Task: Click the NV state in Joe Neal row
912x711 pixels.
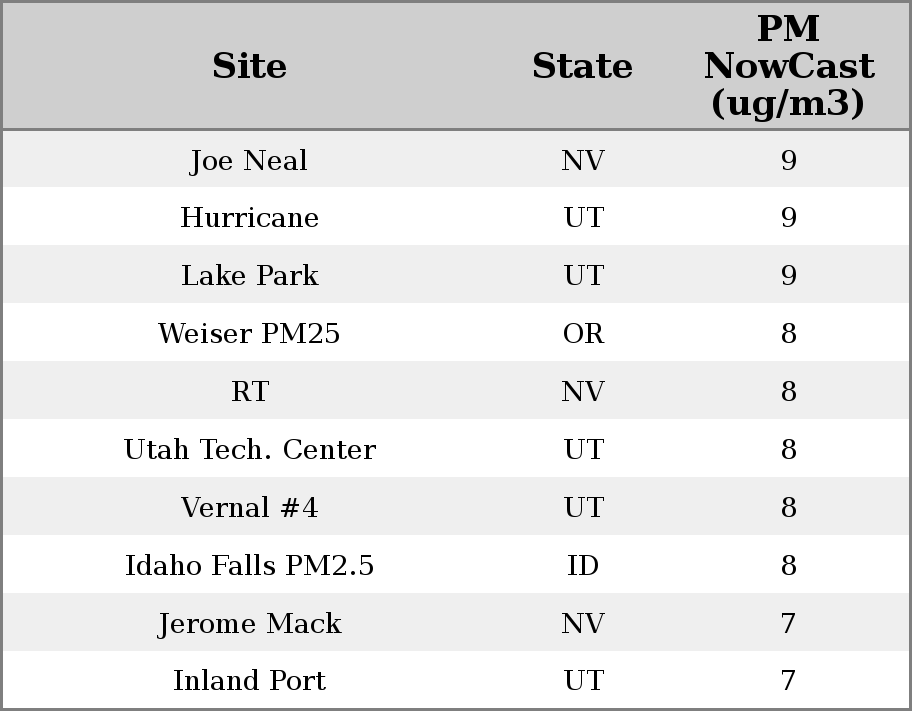Action: (583, 160)
